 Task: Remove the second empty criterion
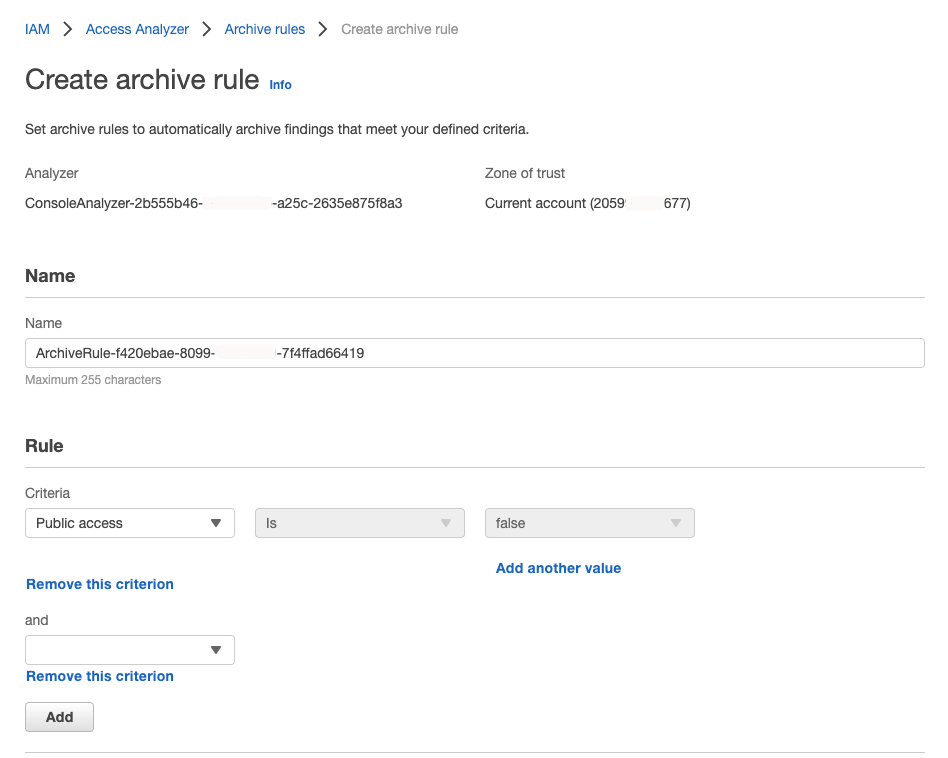[99, 676]
